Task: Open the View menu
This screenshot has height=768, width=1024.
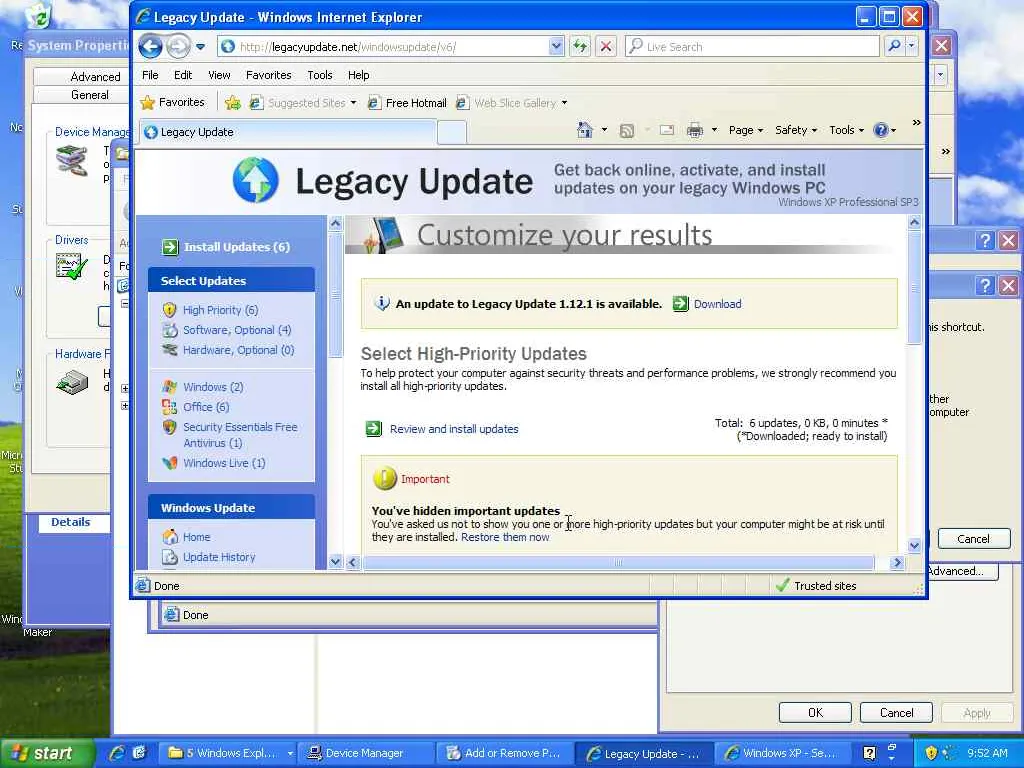Action: click(219, 75)
